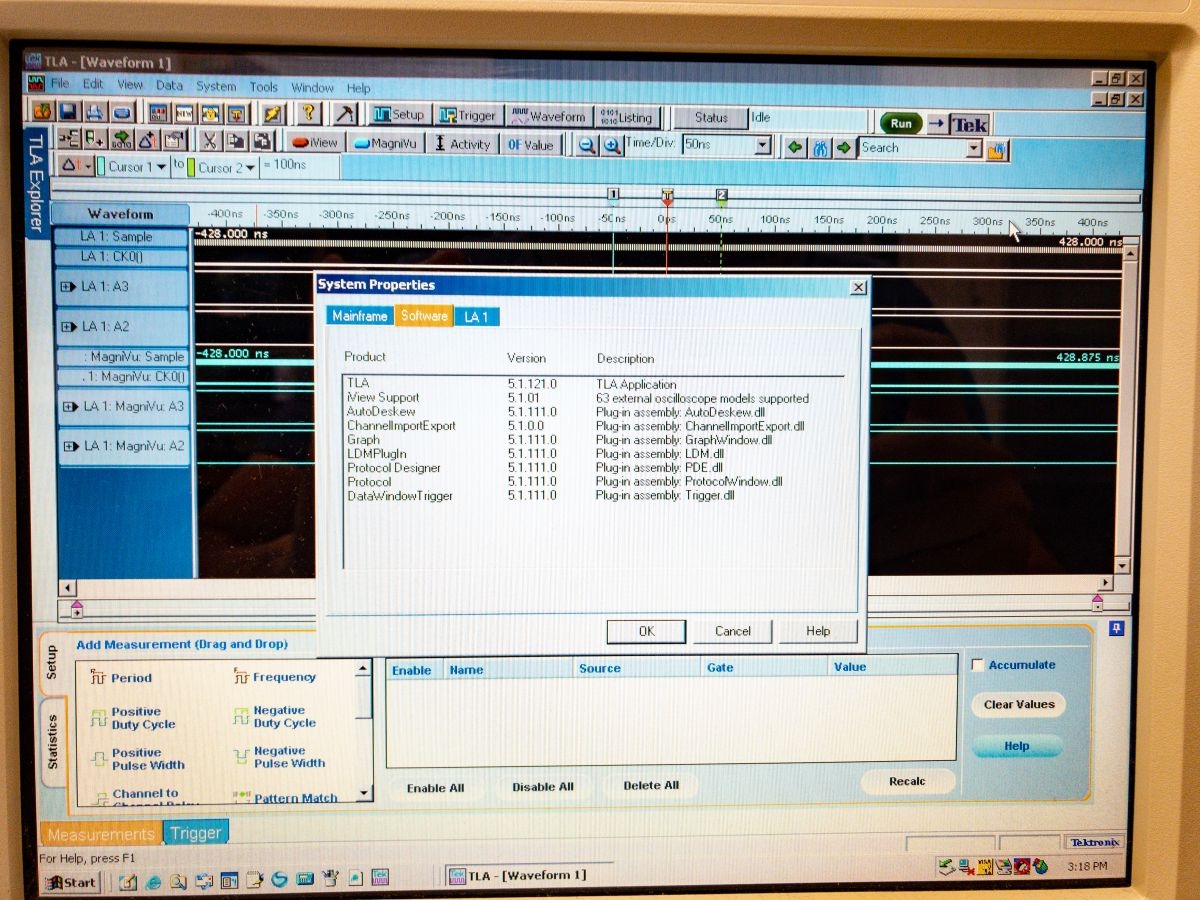Switch to the bottom Trigger tab
The image size is (1200, 900).
pyautogui.click(x=195, y=833)
